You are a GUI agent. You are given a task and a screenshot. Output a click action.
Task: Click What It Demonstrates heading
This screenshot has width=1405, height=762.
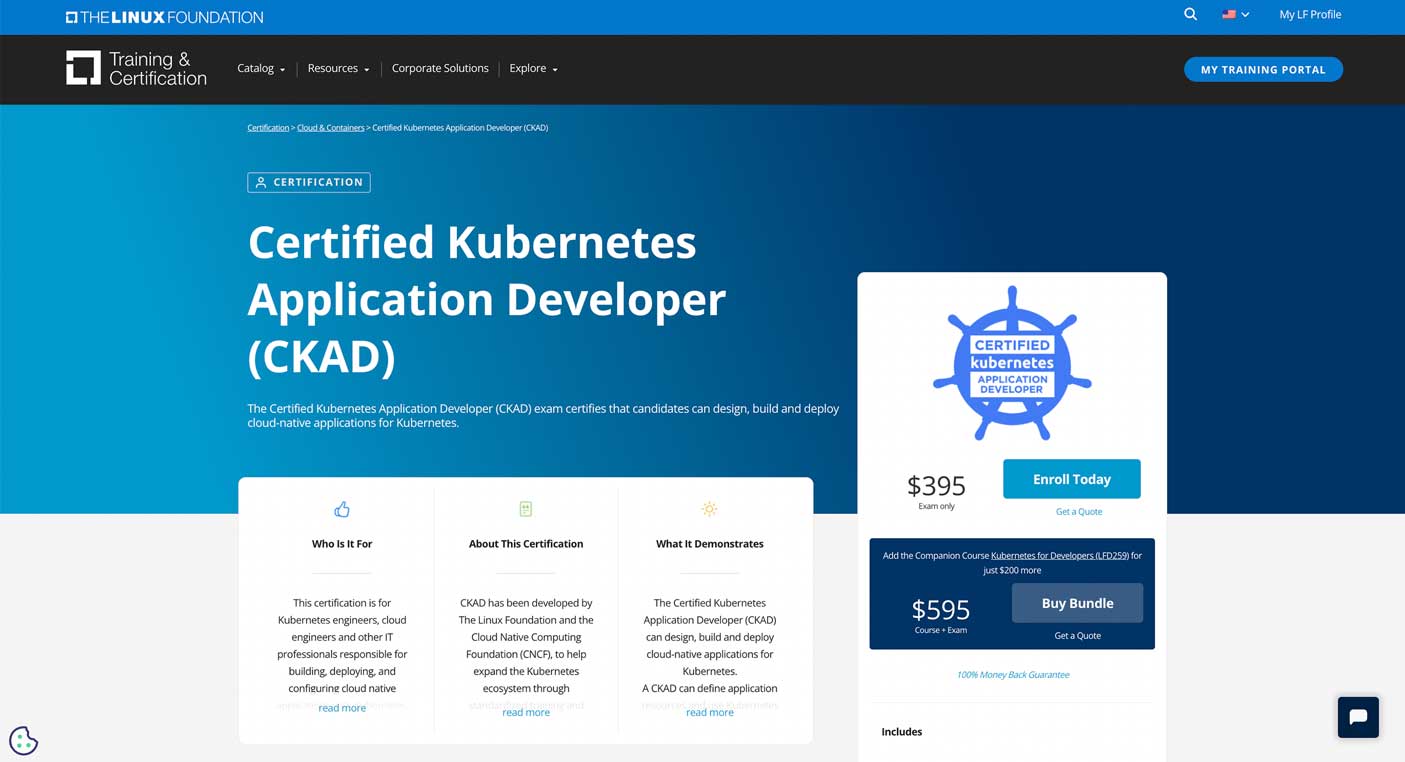(709, 544)
